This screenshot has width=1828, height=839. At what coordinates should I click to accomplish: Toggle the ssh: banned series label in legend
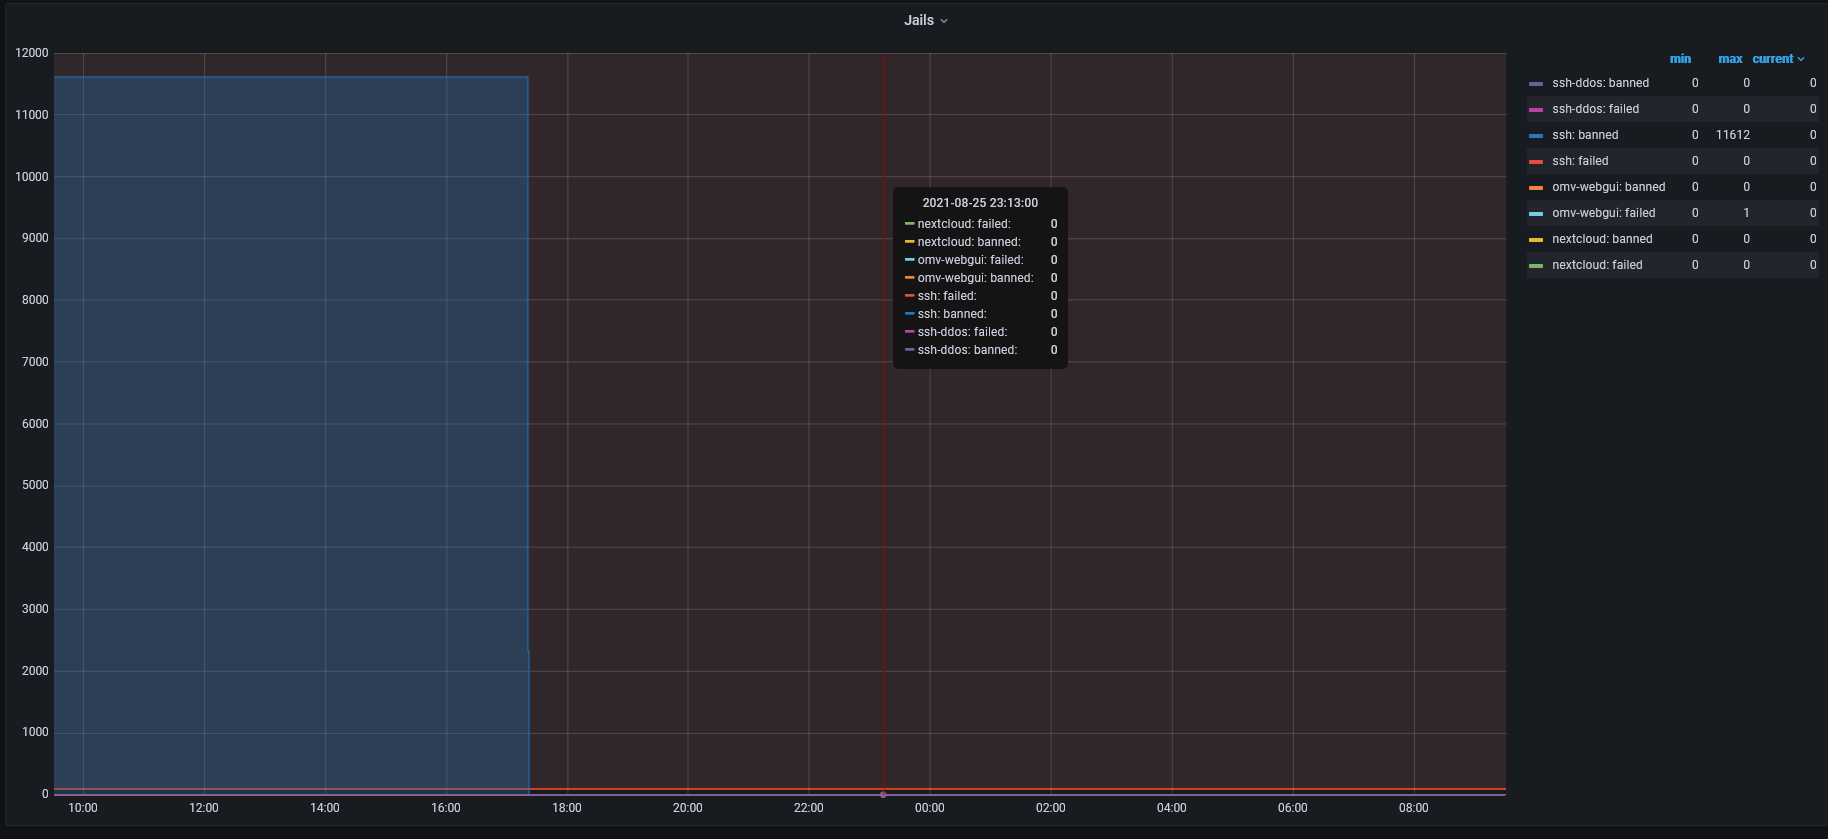coord(1585,135)
